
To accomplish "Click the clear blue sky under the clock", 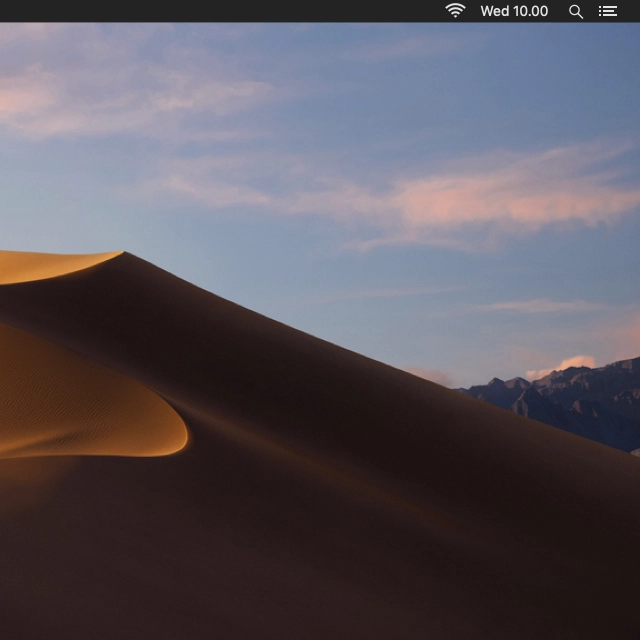I will coord(515,80).
